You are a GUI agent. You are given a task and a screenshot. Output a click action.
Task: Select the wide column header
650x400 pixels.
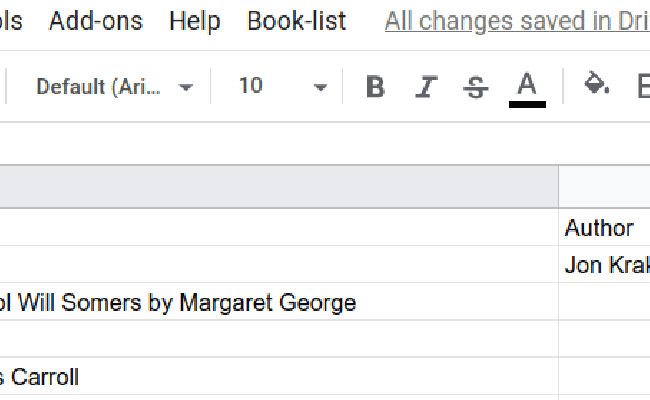click(279, 187)
